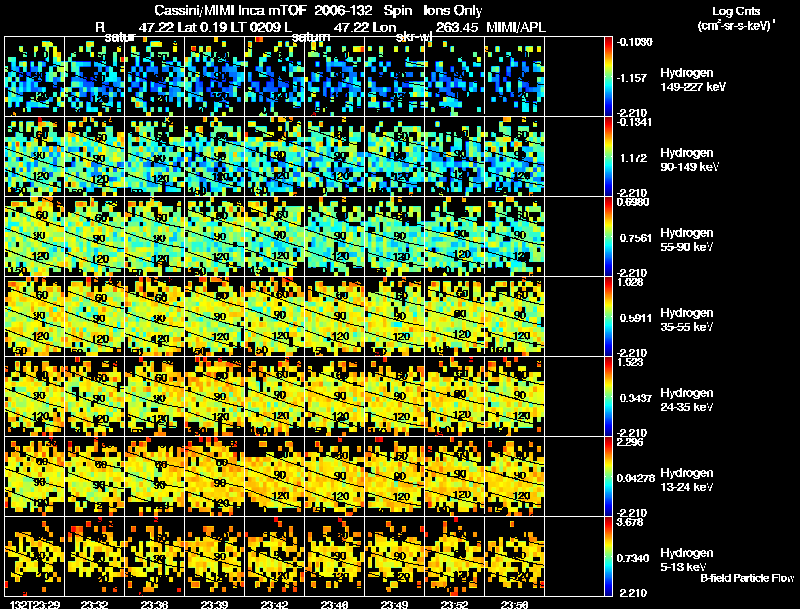Select the 'MIMI/APL' text in the header
The width and height of the screenshot is (800, 609).
point(516,27)
